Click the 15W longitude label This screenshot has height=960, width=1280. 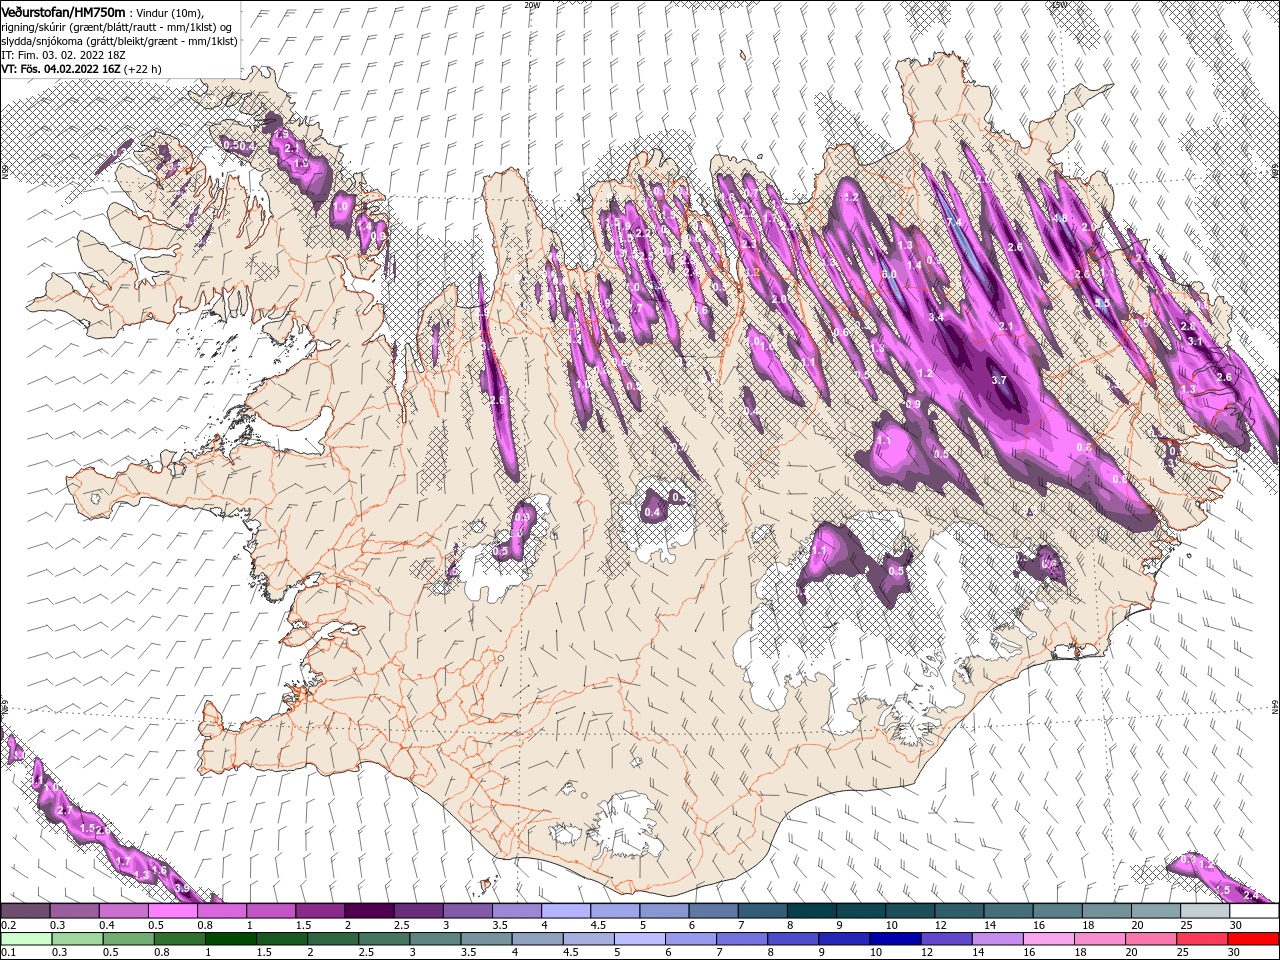click(x=1058, y=5)
